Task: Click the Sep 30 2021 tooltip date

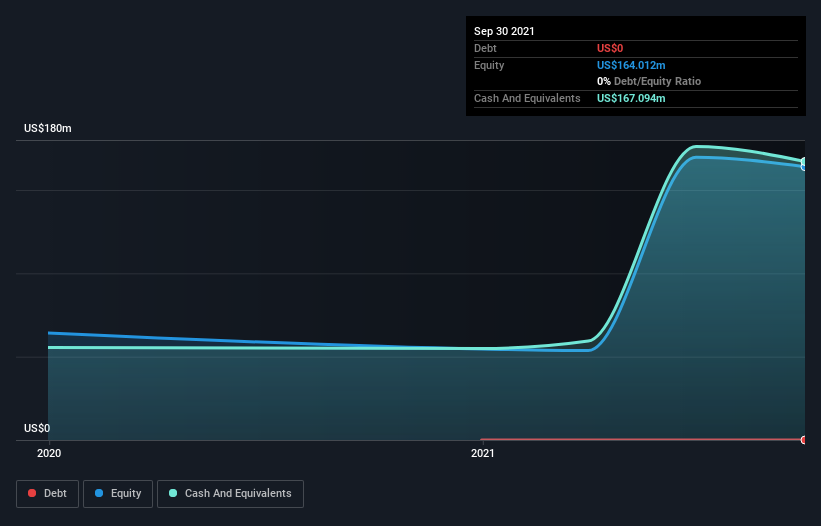Action: [x=504, y=31]
